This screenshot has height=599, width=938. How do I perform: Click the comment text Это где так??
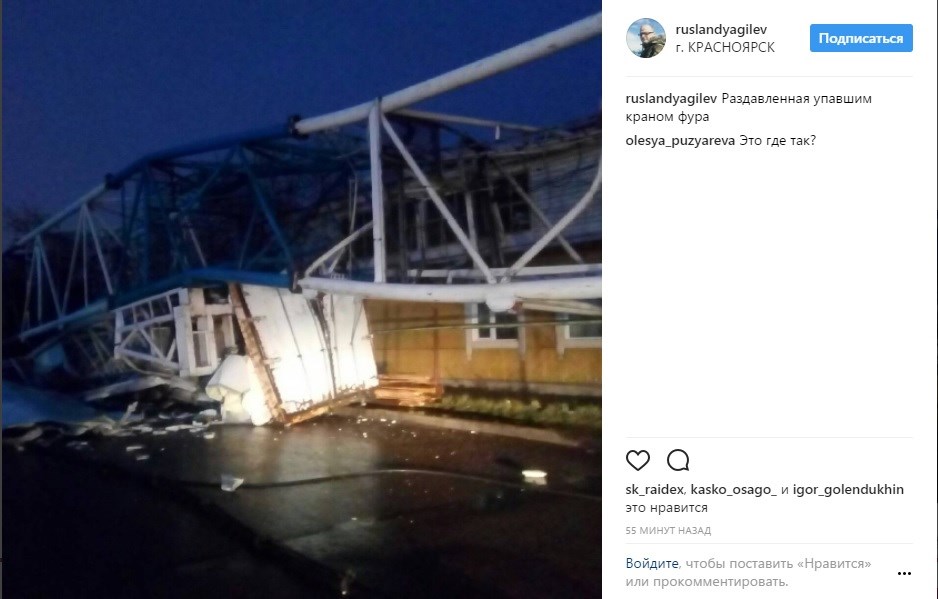coord(778,141)
